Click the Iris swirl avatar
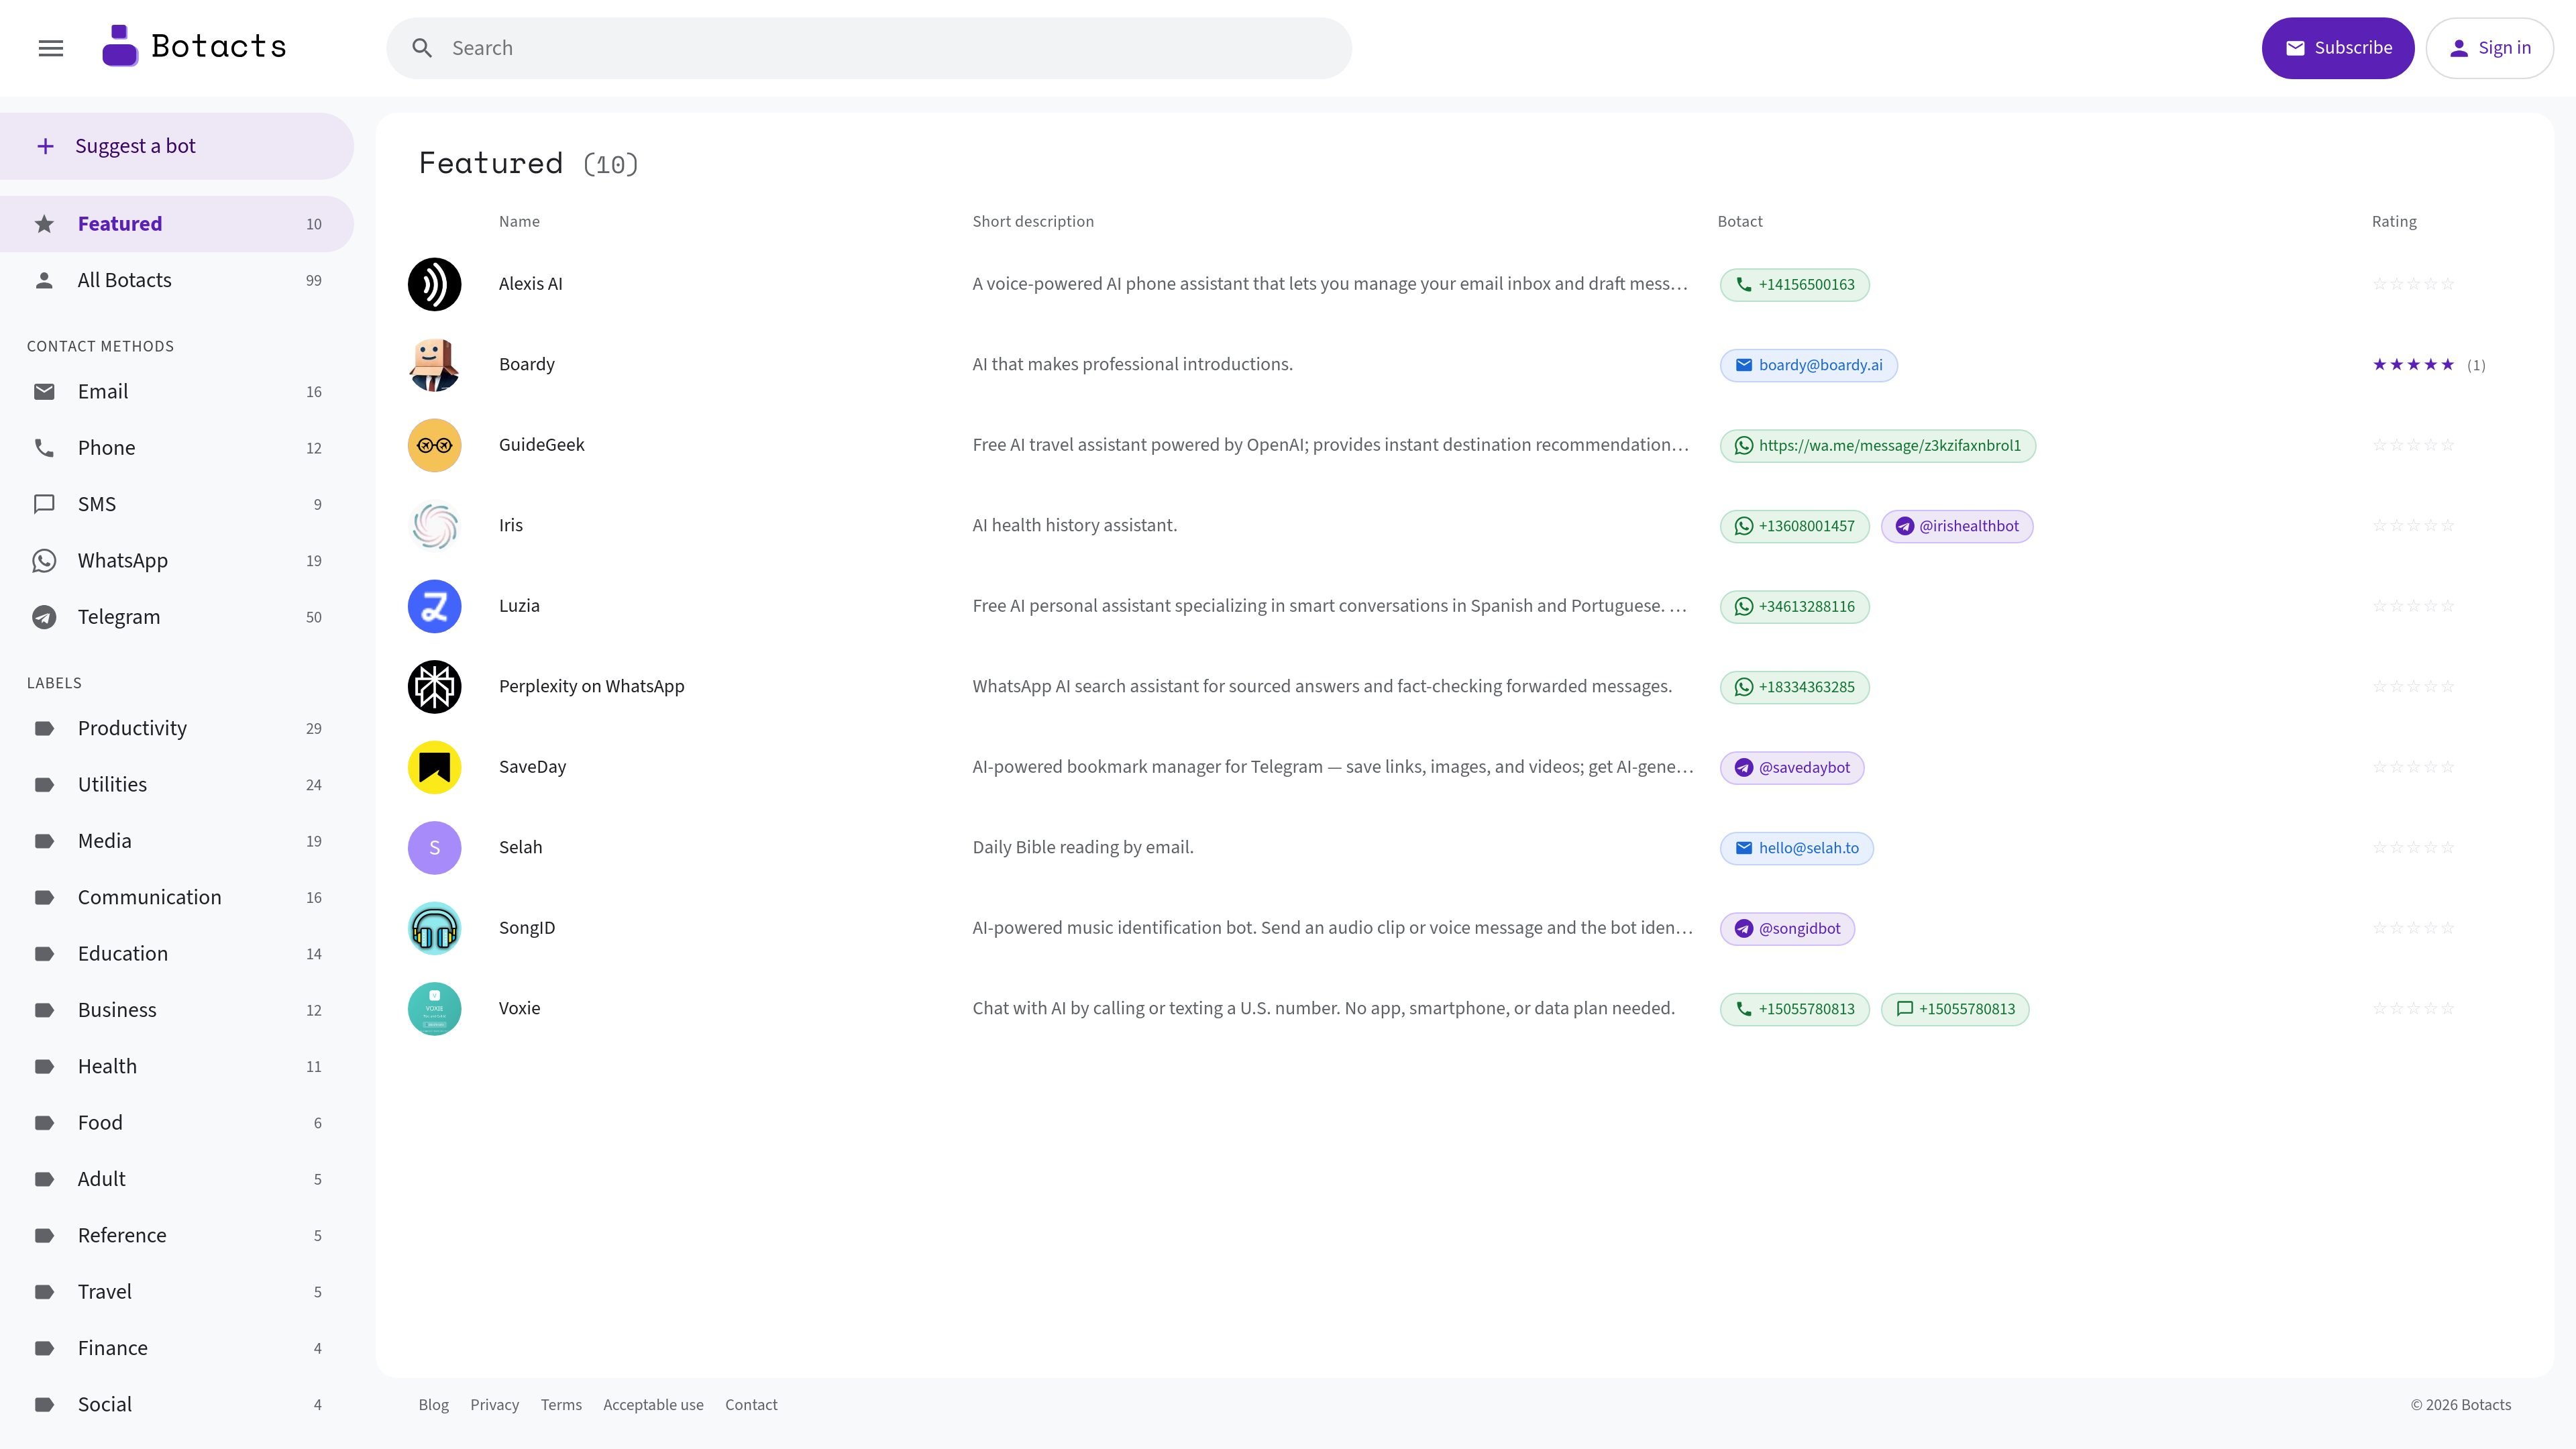Image resolution: width=2576 pixels, height=1449 pixels. click(434, 526)
